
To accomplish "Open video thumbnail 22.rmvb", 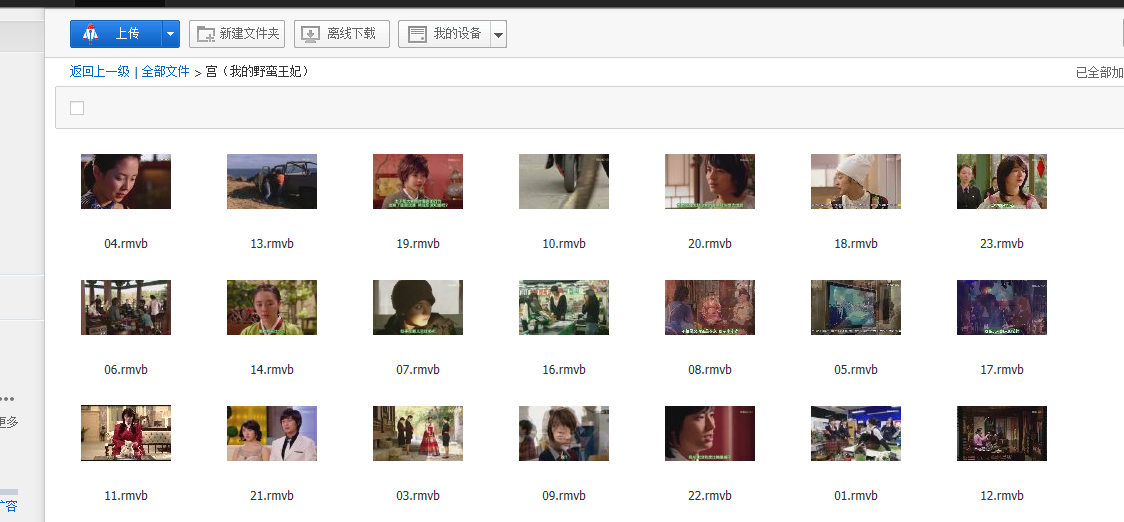I will (x=710, y=433).
